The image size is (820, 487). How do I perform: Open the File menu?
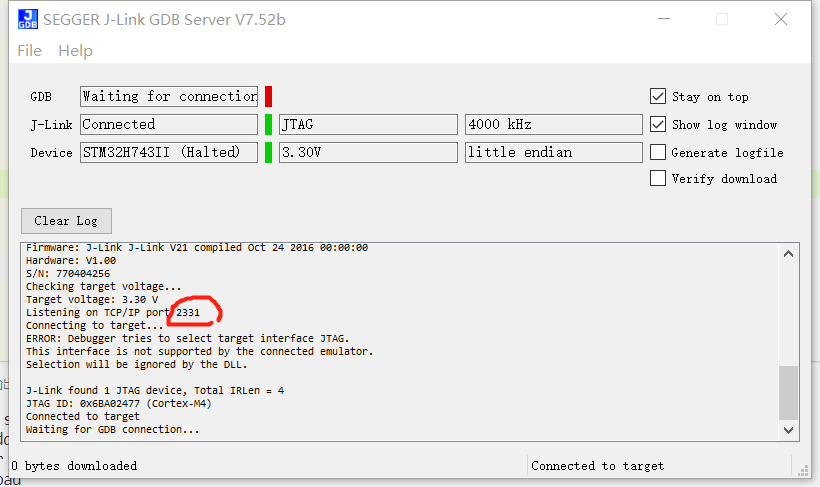point(29,51)
